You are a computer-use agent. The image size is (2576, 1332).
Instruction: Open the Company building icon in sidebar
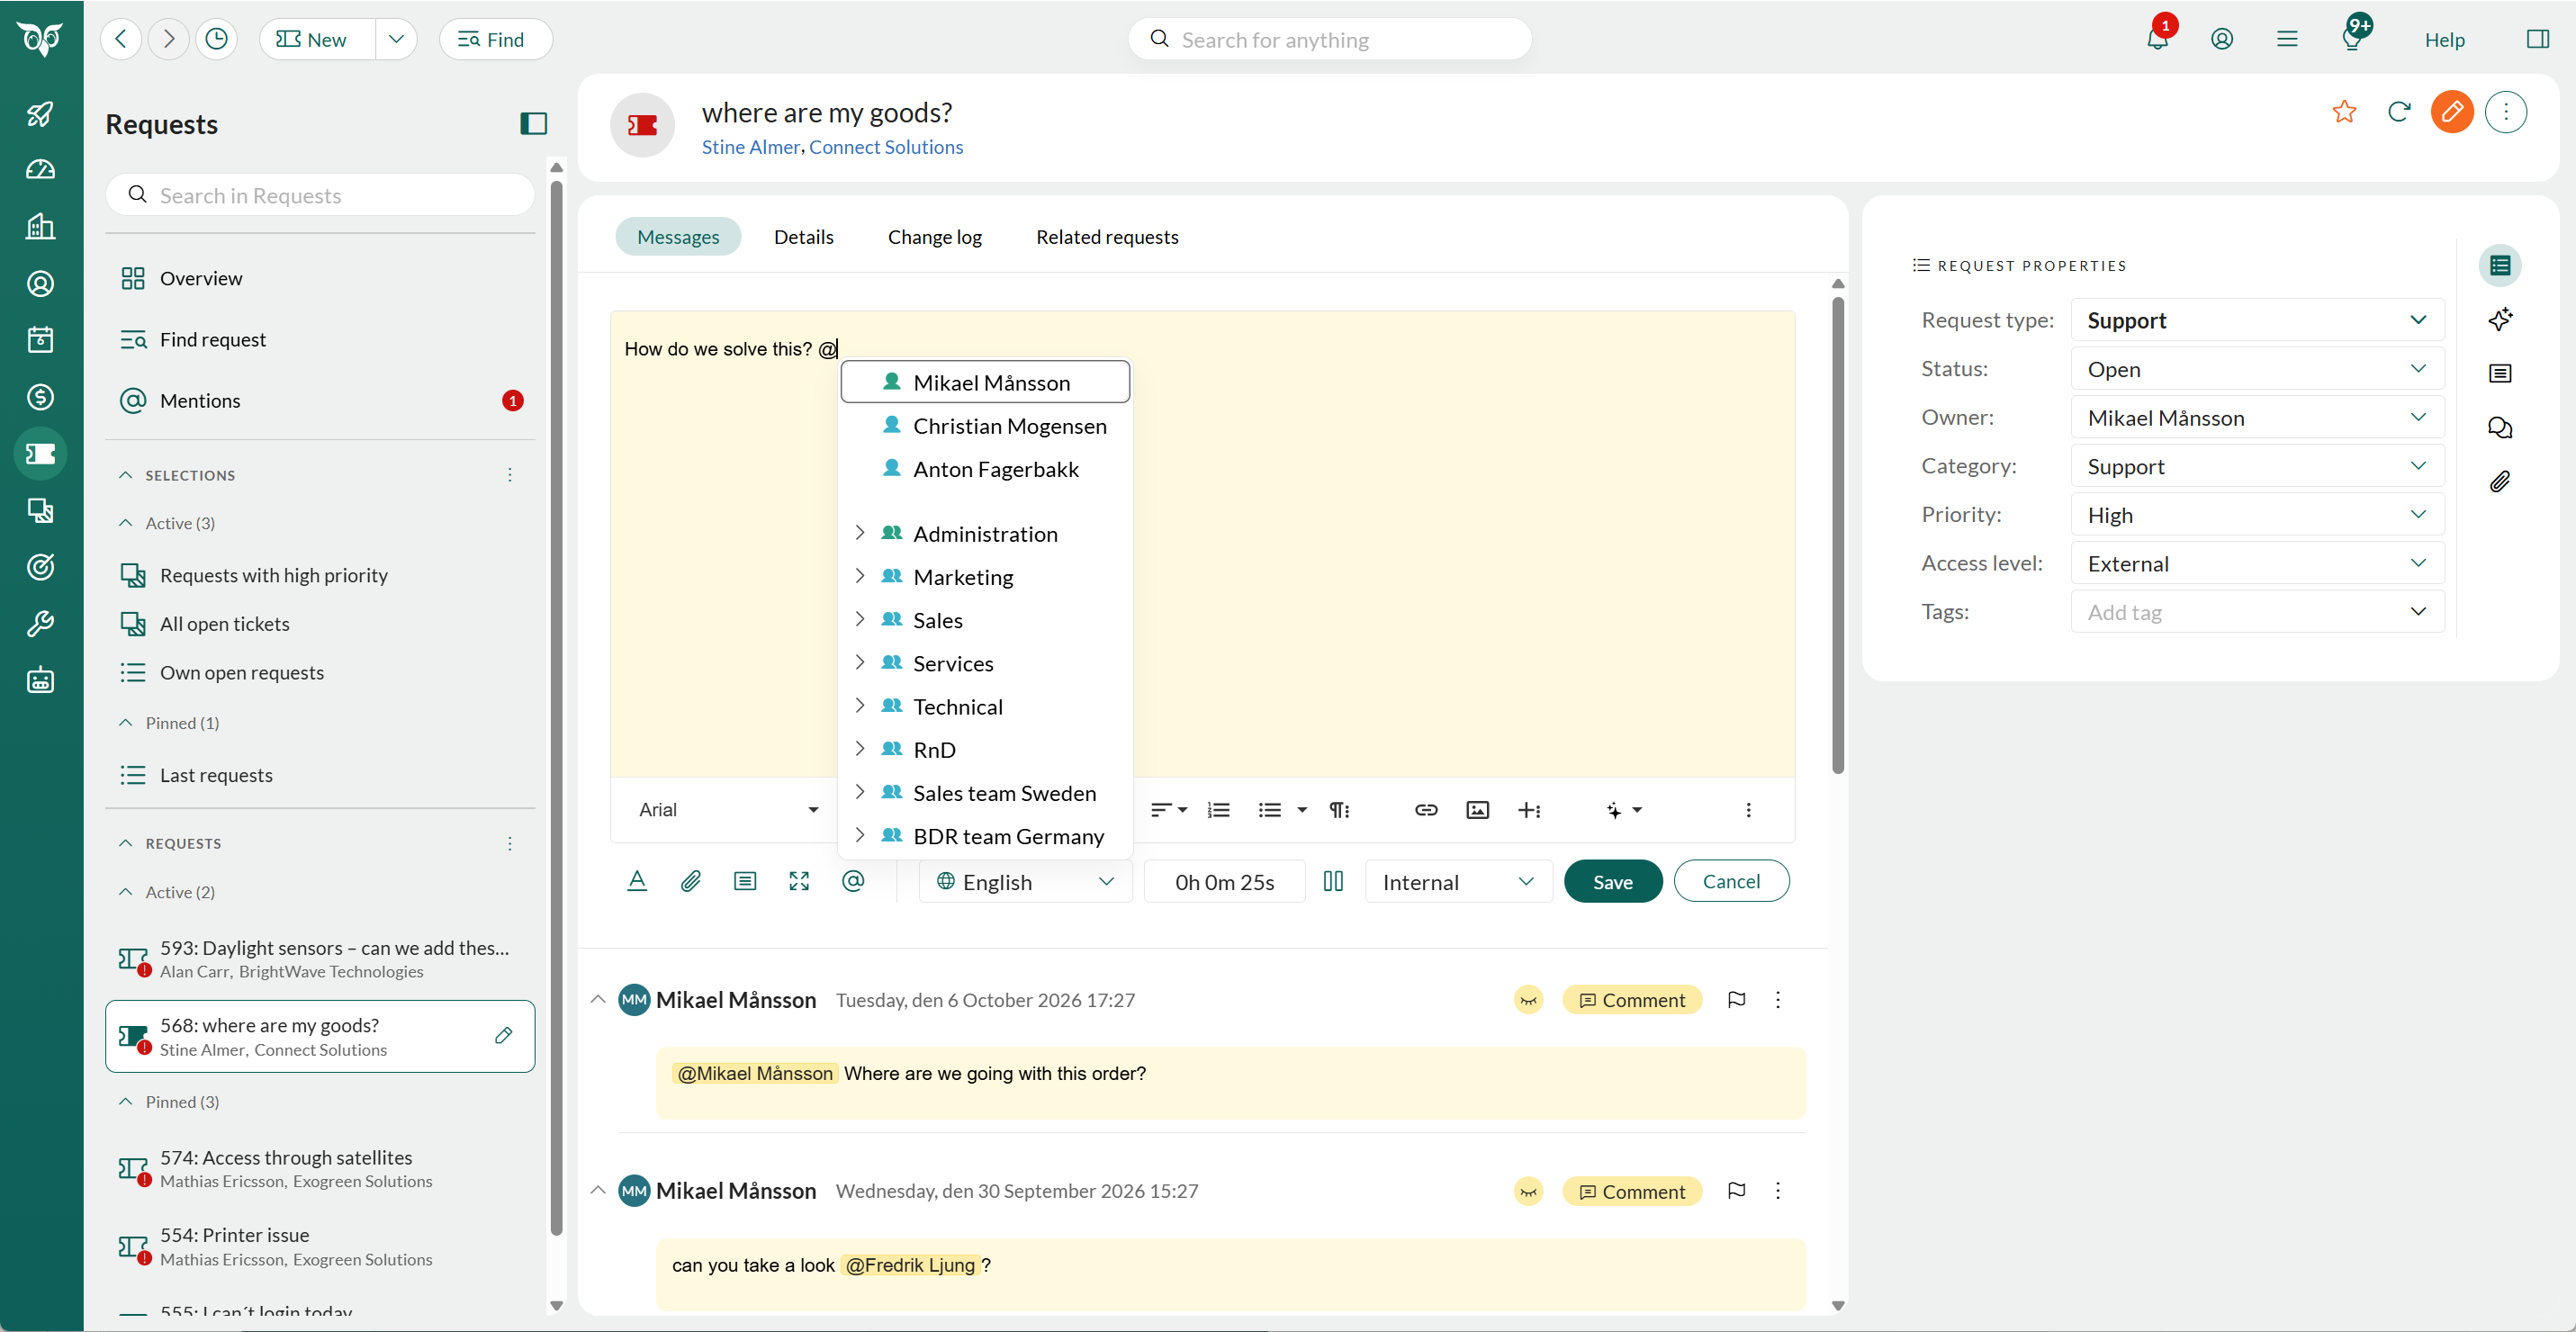(40, 227)
